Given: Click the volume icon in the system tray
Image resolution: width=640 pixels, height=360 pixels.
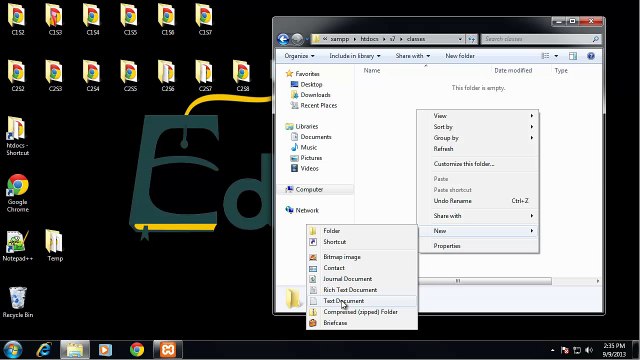Looking at the screenshot, I should pos(589,350).
